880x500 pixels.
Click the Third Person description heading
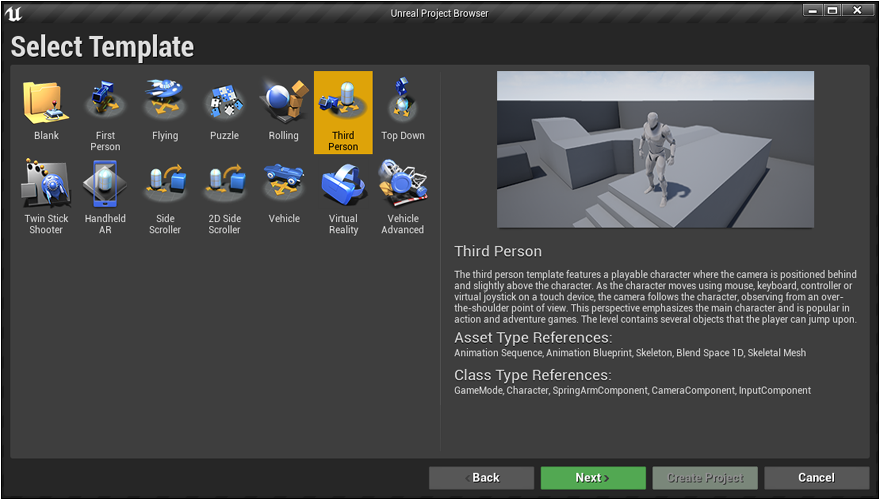coord(498,251)
